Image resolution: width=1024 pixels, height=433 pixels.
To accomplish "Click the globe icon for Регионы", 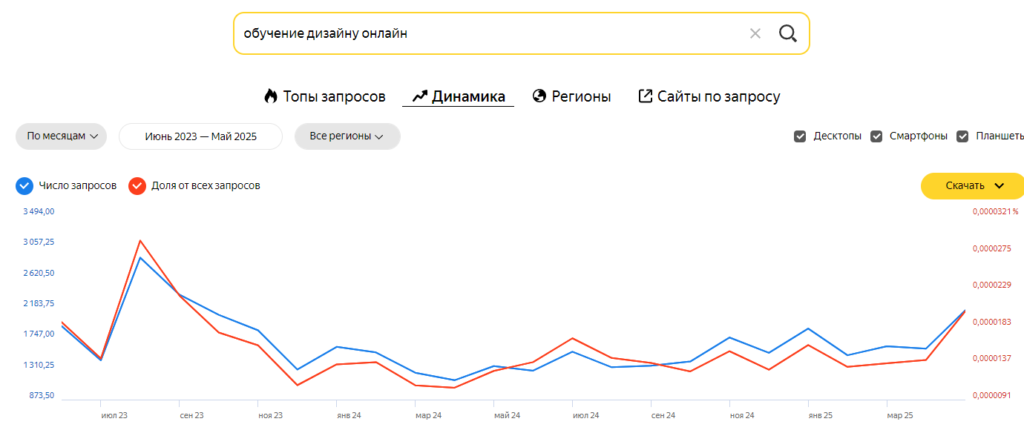I will pyautogui.click(x=539, y=97).
